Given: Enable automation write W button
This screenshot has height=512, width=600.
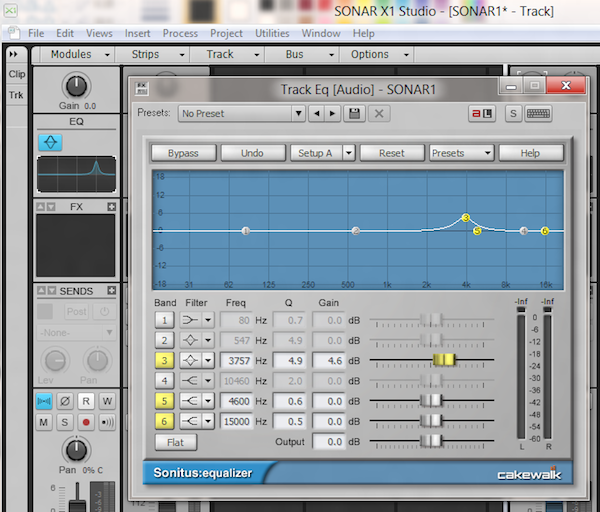Looking at the screenshot, I should (x=107, y=401).
